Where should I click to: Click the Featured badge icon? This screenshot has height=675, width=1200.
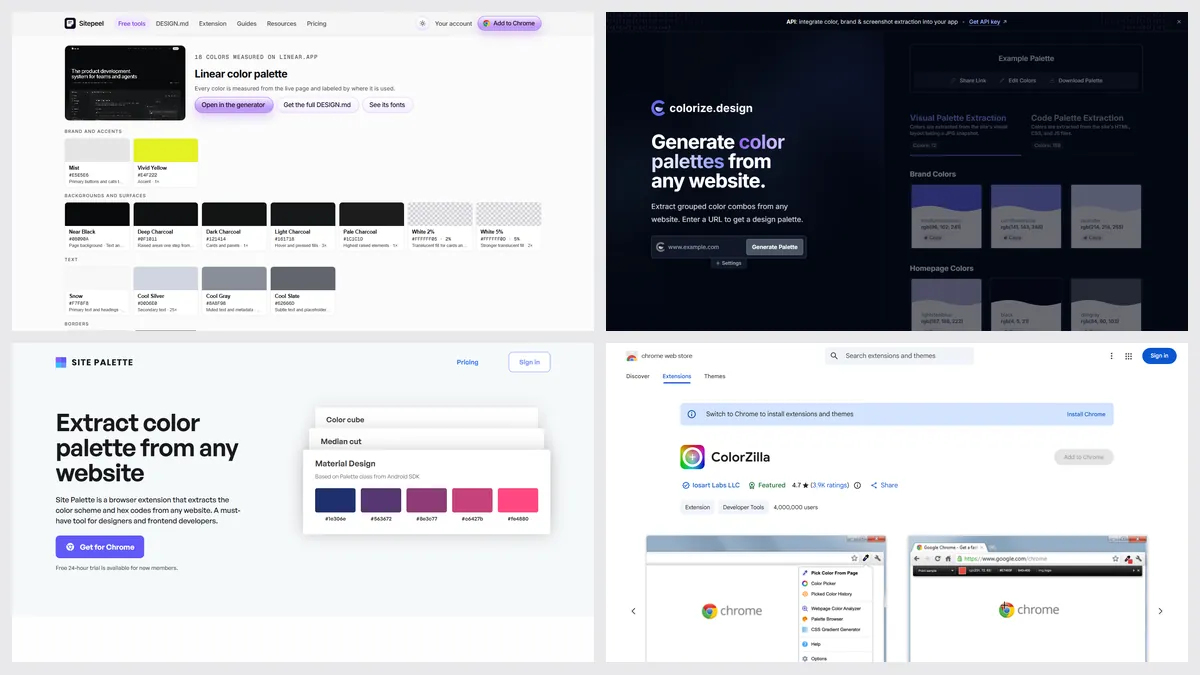751,485
